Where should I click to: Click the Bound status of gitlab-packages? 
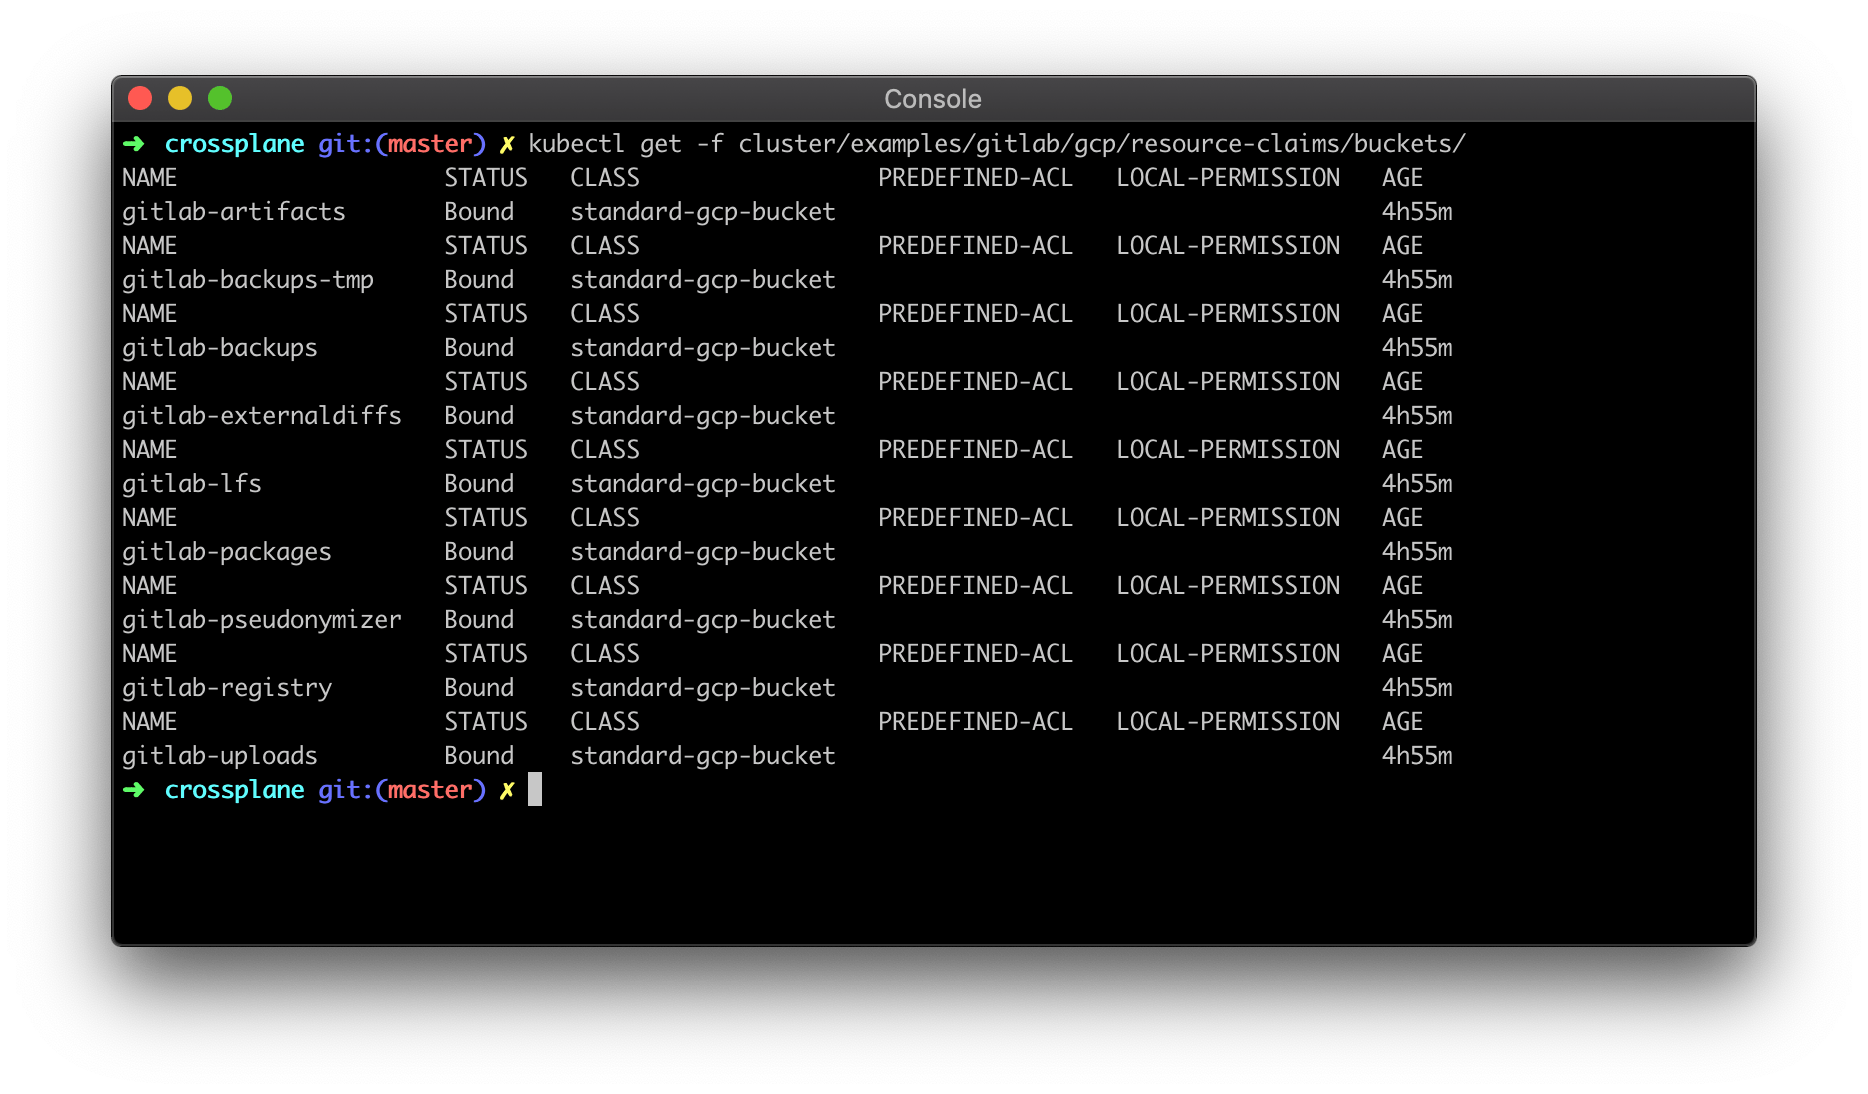[x=479, y=552]
